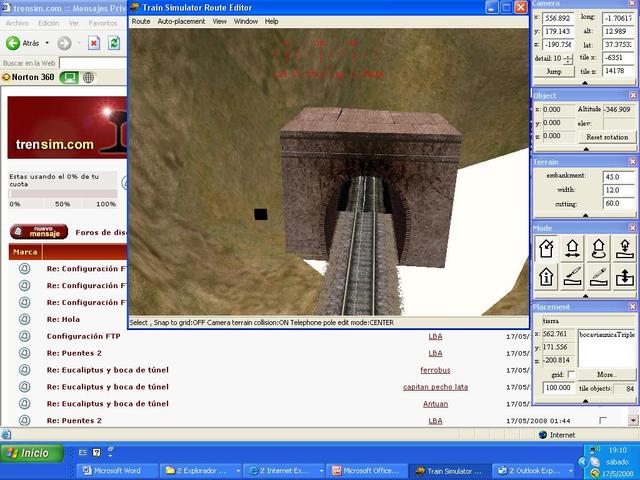Image resolution: width=640 pixels, height=480 pixels.
Task: Select the terrain paint pencil icon
Action: pyautogui.click(x=598, y=276)
